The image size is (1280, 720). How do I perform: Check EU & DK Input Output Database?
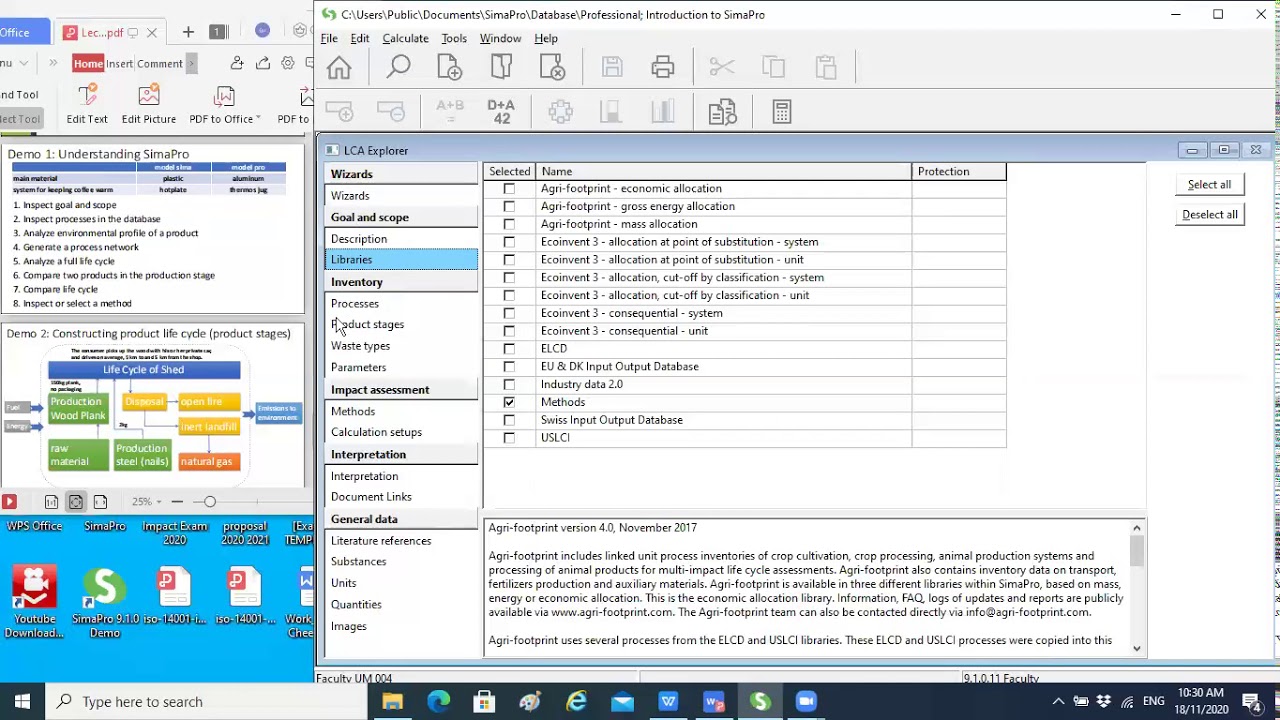[509, 367]
